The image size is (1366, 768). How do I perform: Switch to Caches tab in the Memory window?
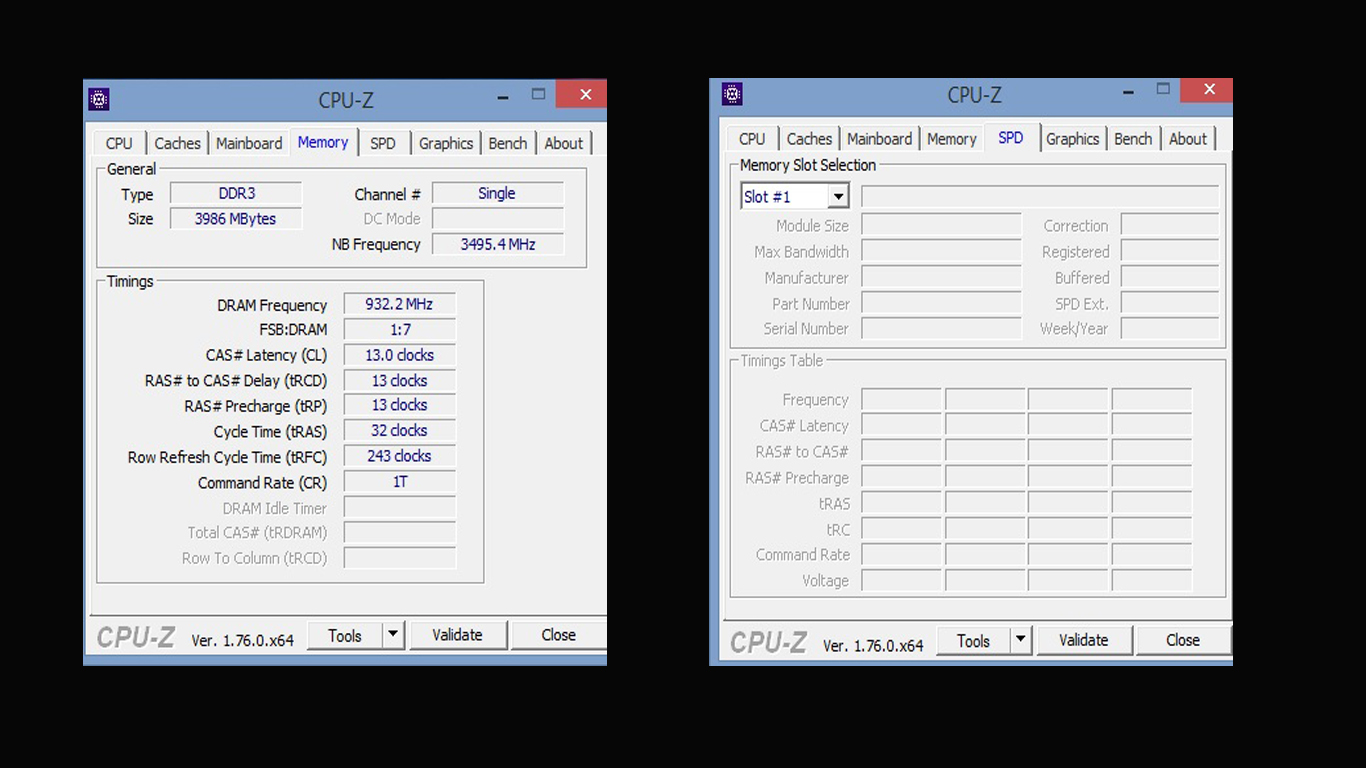[178, 143]
